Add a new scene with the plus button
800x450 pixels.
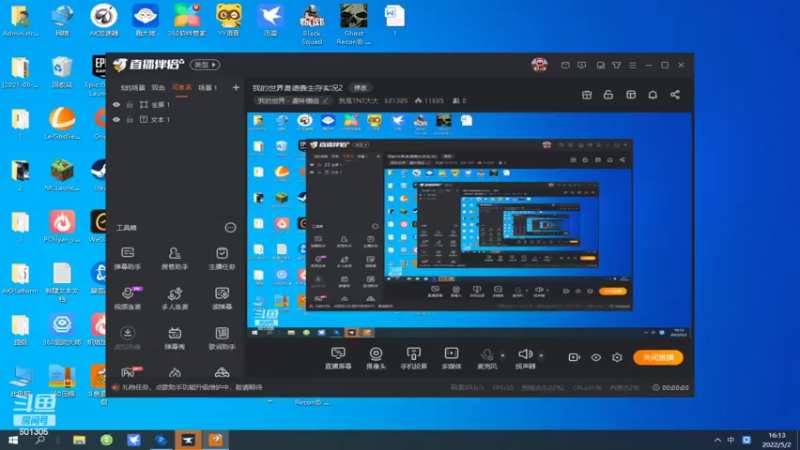coord(236,88)
